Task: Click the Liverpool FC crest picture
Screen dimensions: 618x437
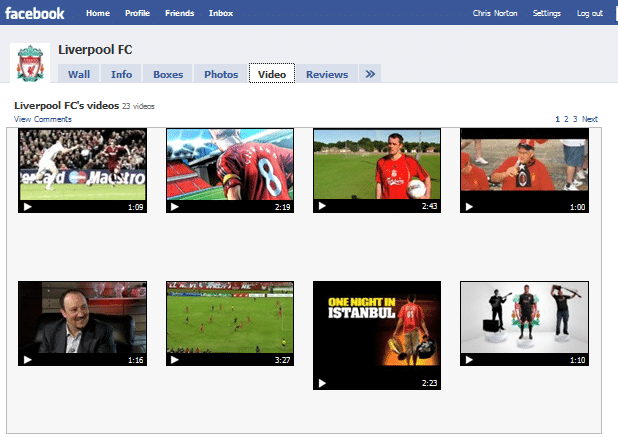Action: pos(30,63)
